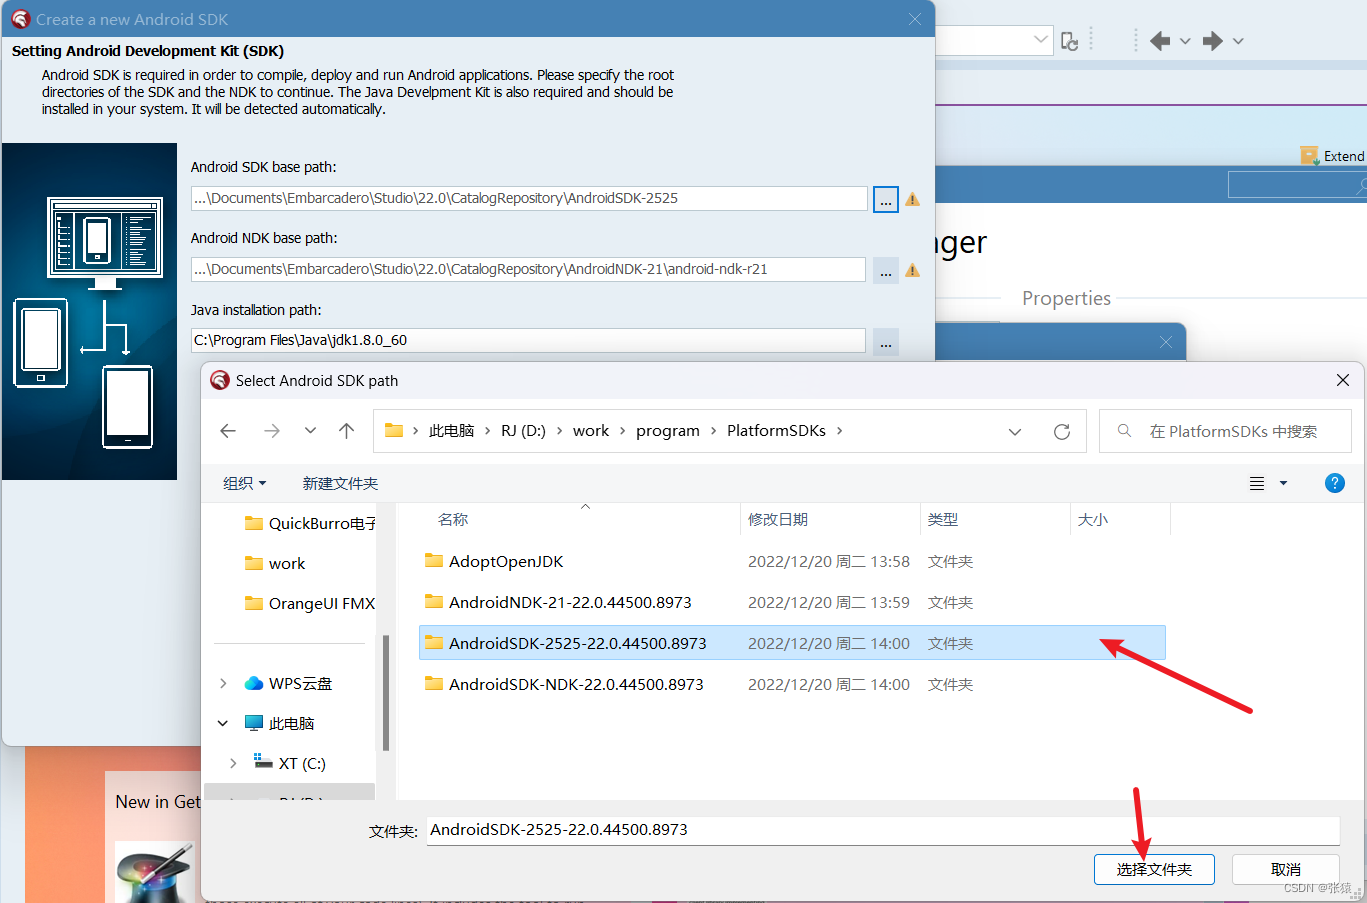Collapse the 此电脑 tree node
Image resolution: width=1367 pixels, height=903 pixels.
222,722
